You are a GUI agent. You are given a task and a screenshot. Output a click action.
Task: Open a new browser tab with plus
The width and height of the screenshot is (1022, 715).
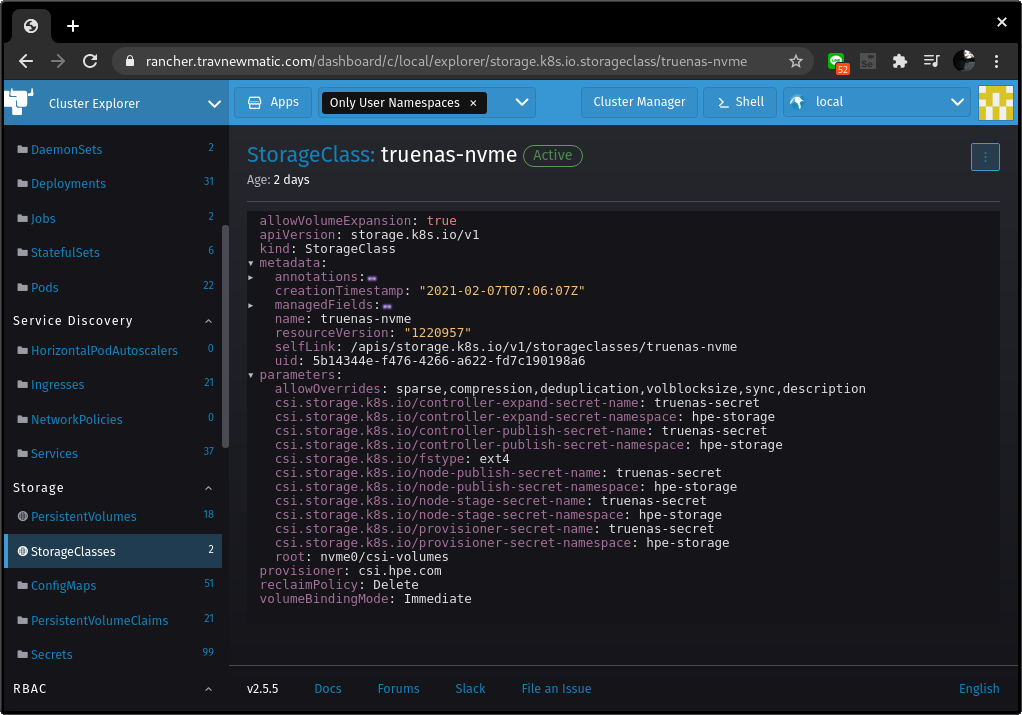(73, 26)
